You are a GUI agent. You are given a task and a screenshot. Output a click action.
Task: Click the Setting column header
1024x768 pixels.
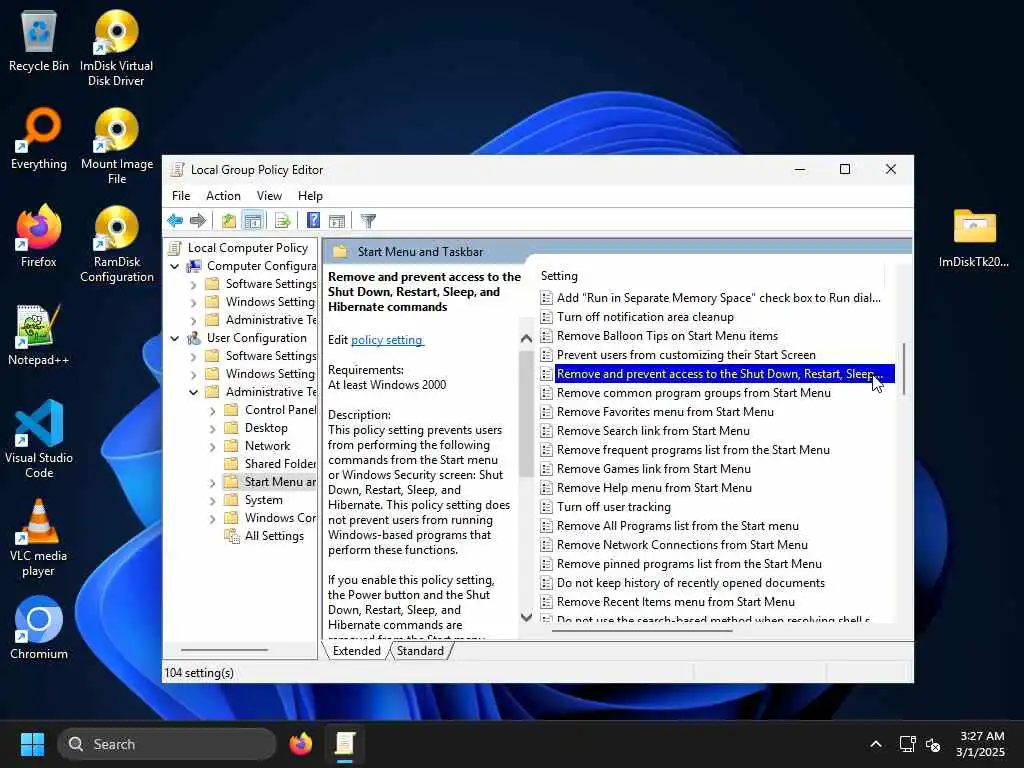point(712,276)
